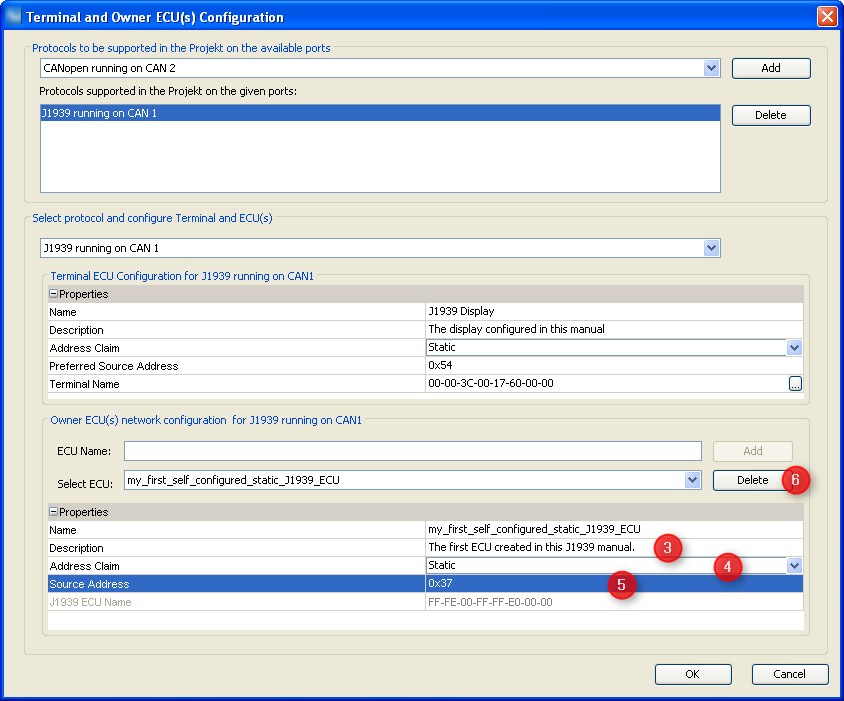Add CANopen running on CAN 2 to supported protocols
844x701 pixels.
pos(770,68)
